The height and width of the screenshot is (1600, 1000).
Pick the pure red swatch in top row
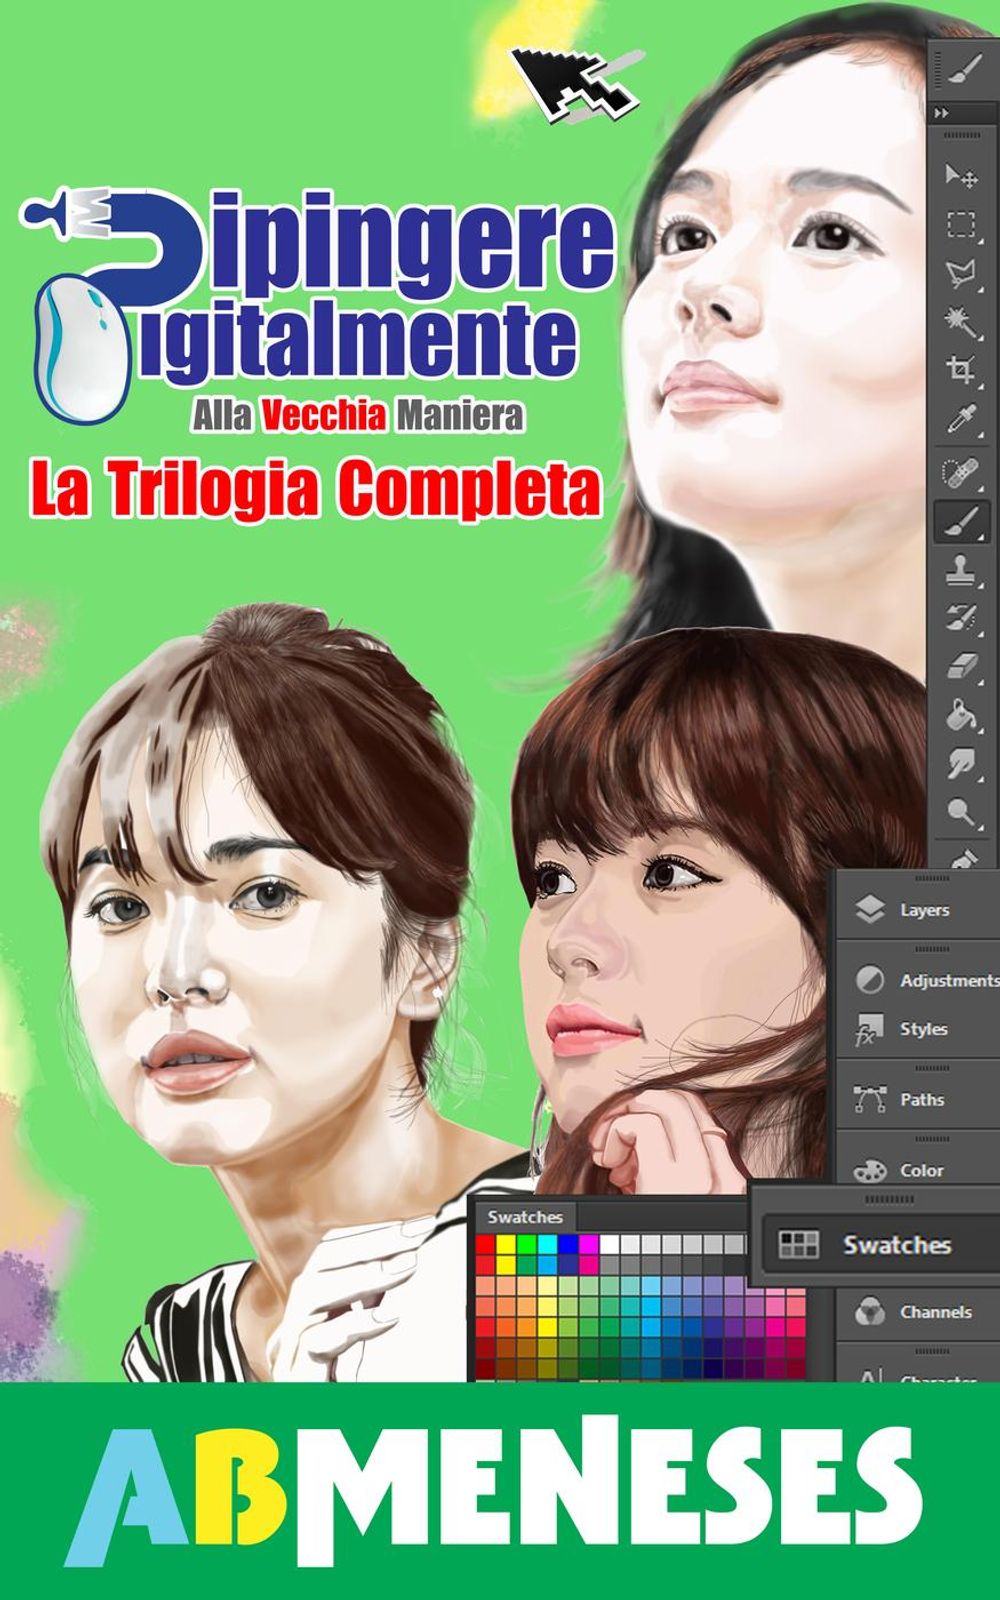pyautogui.click(x=486, y=1245)
